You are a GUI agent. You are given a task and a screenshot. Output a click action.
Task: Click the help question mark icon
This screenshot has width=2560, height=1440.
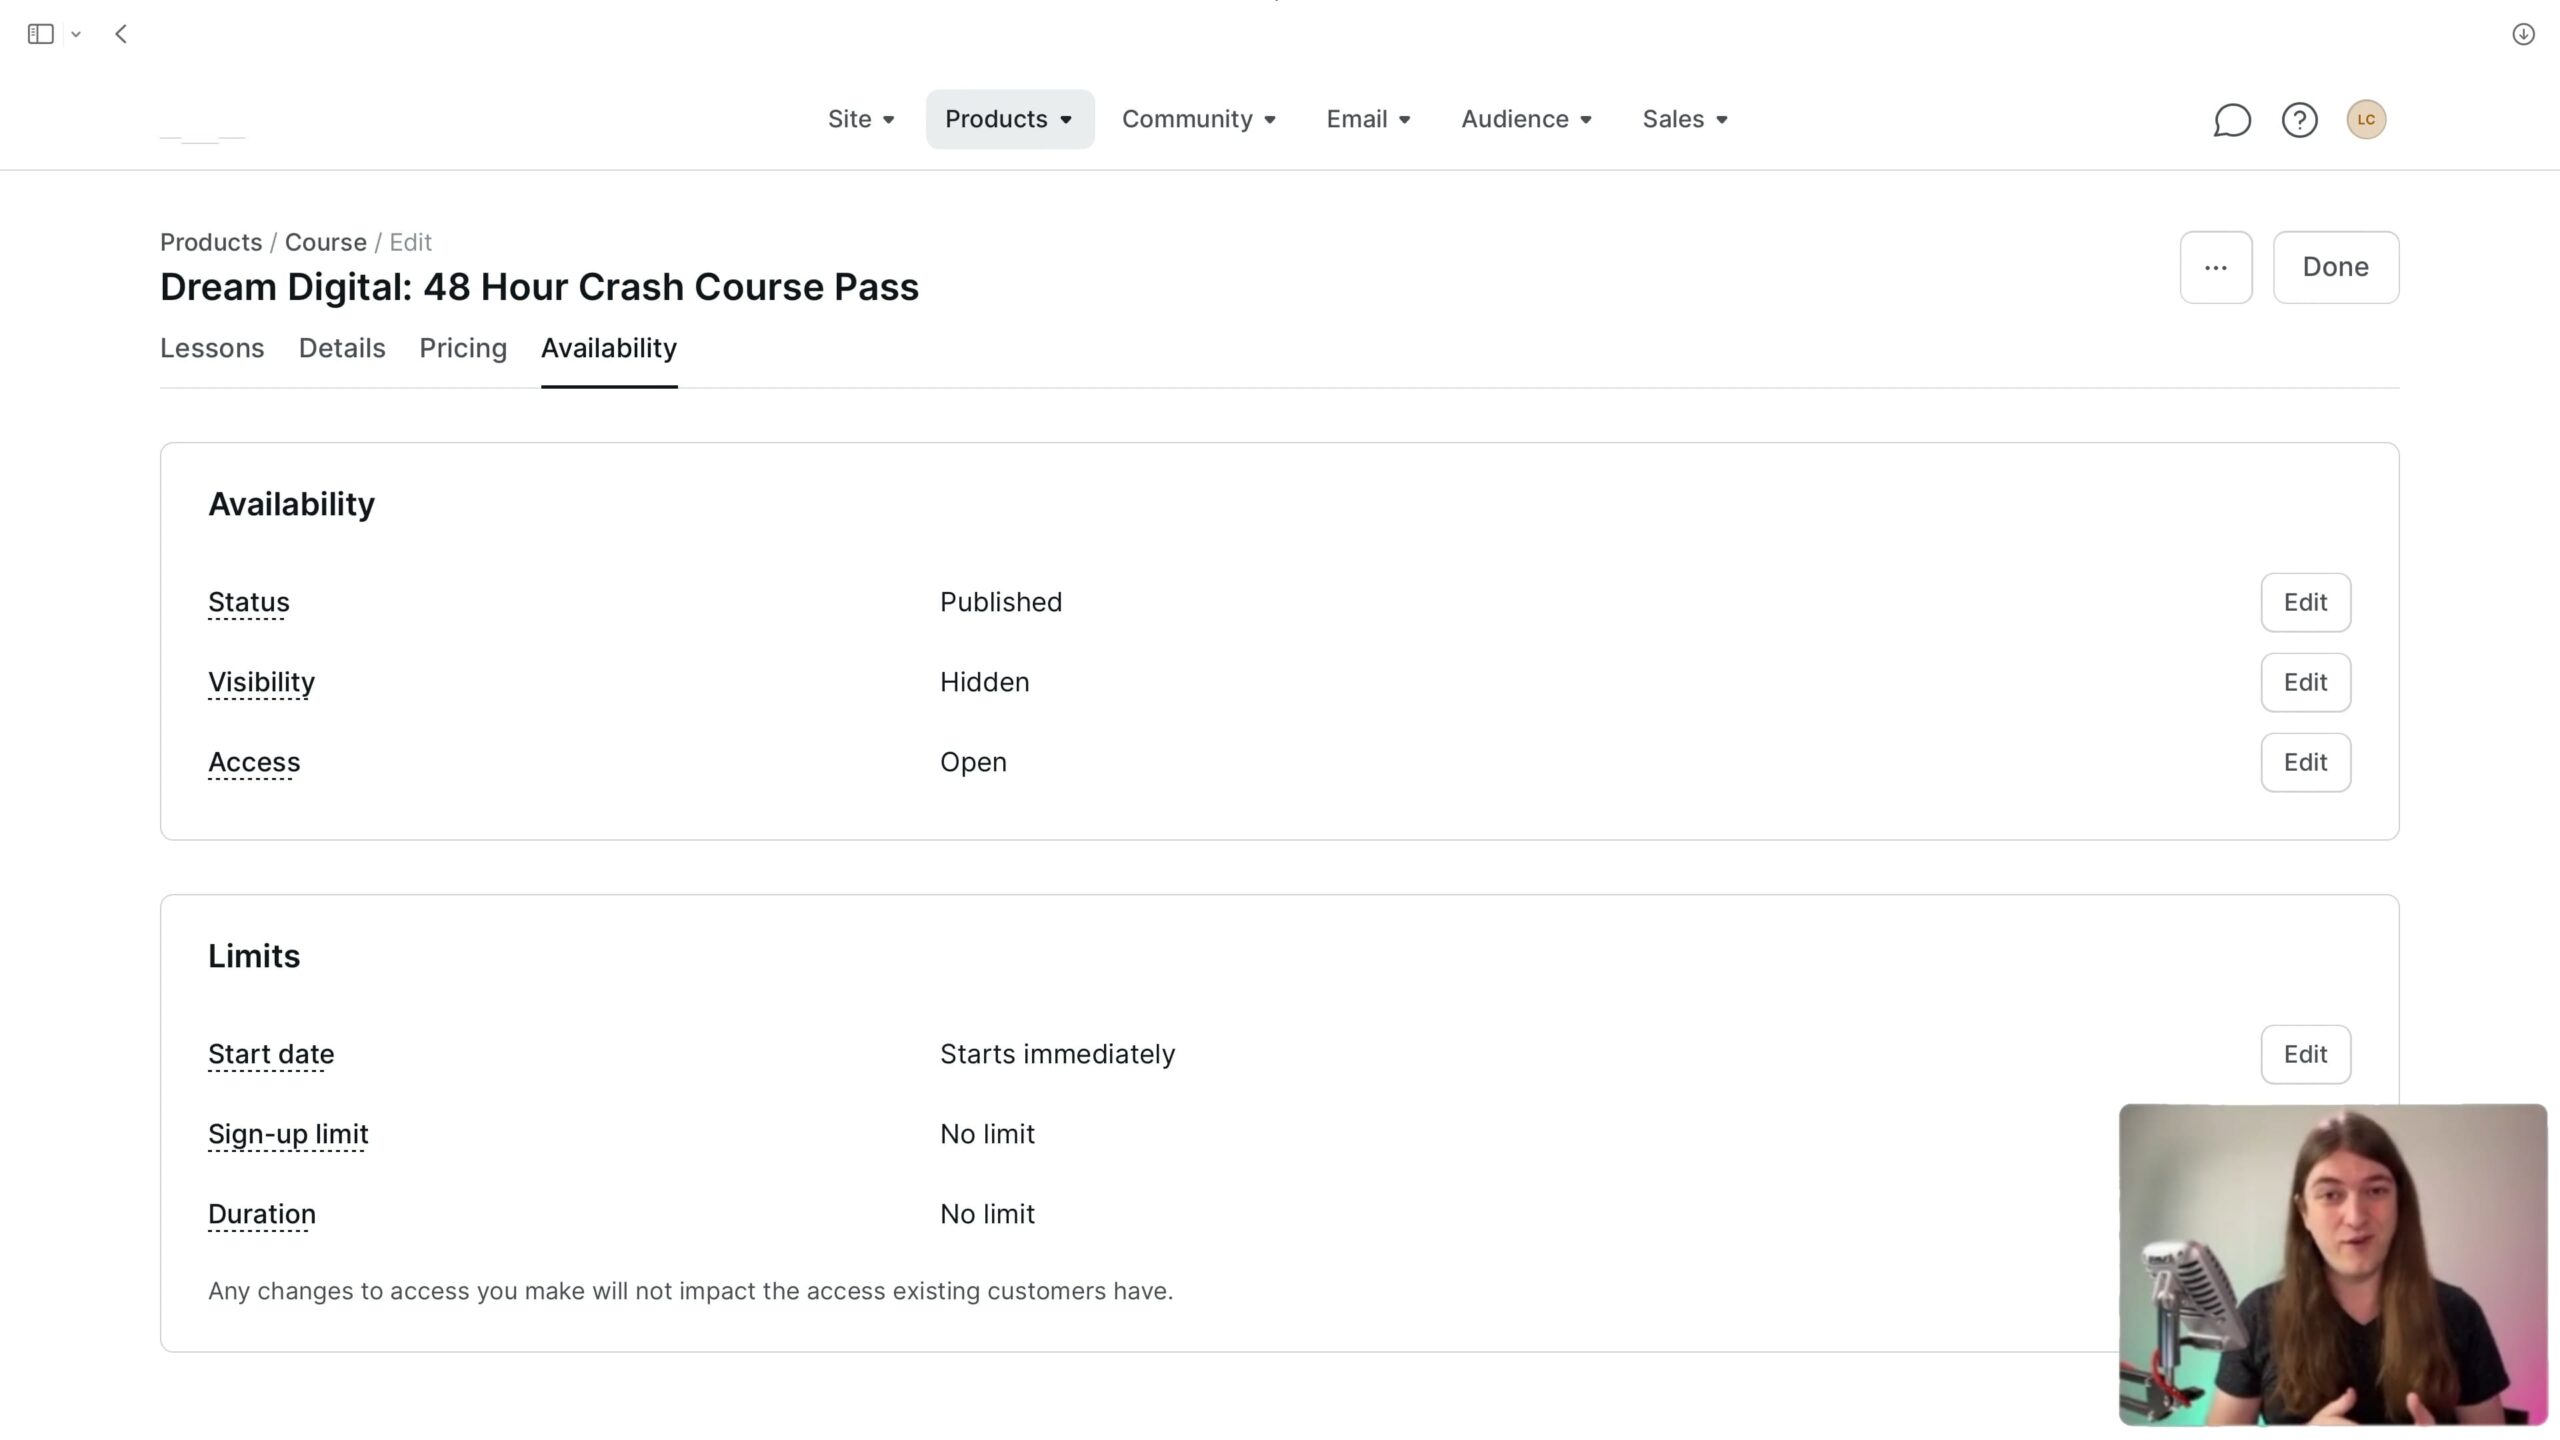(x=2299, y=120)
